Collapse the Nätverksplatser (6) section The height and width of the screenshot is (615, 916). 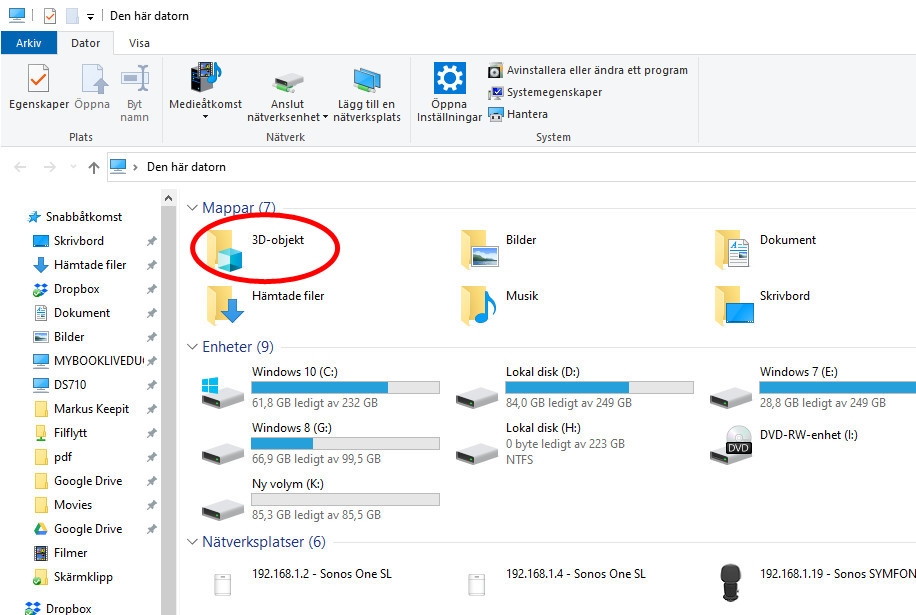click(191, 541)
